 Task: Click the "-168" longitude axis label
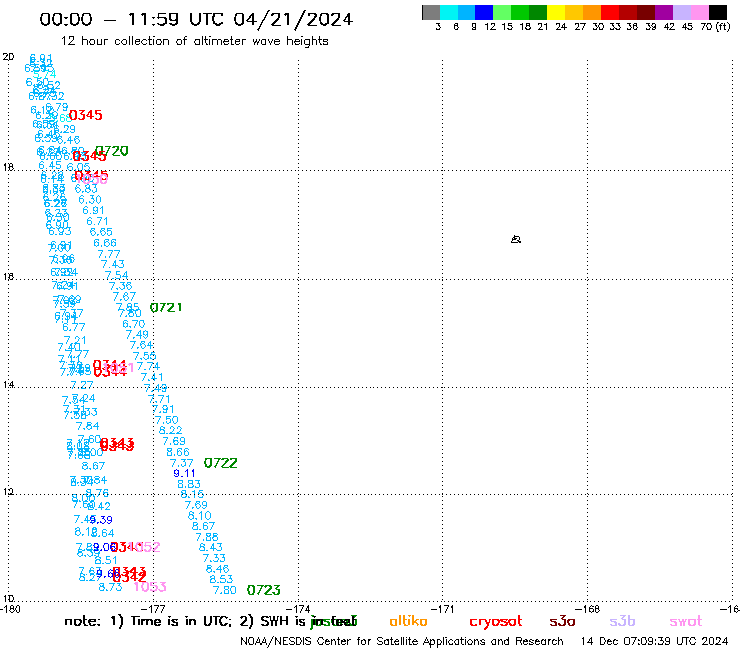click(x=587, y=609)
